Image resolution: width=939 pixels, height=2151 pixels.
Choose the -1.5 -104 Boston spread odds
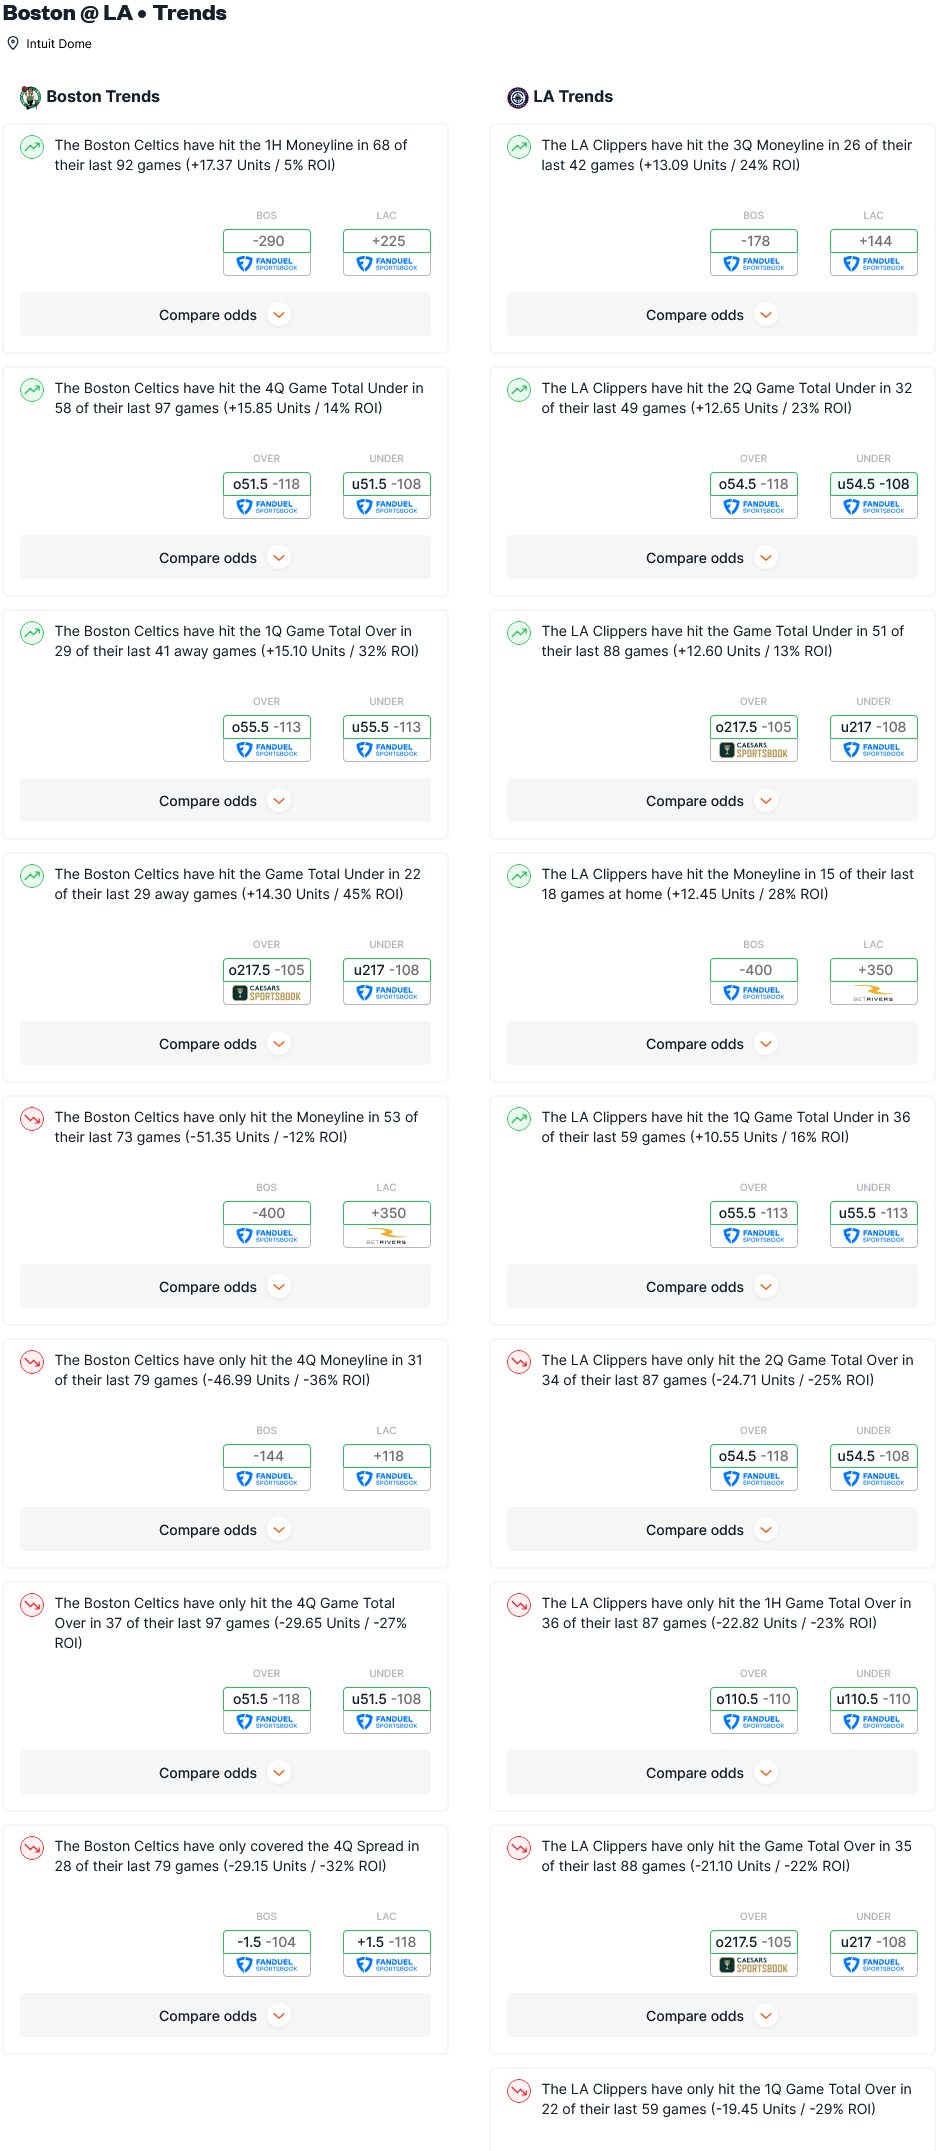click(x=267, y=1942)
